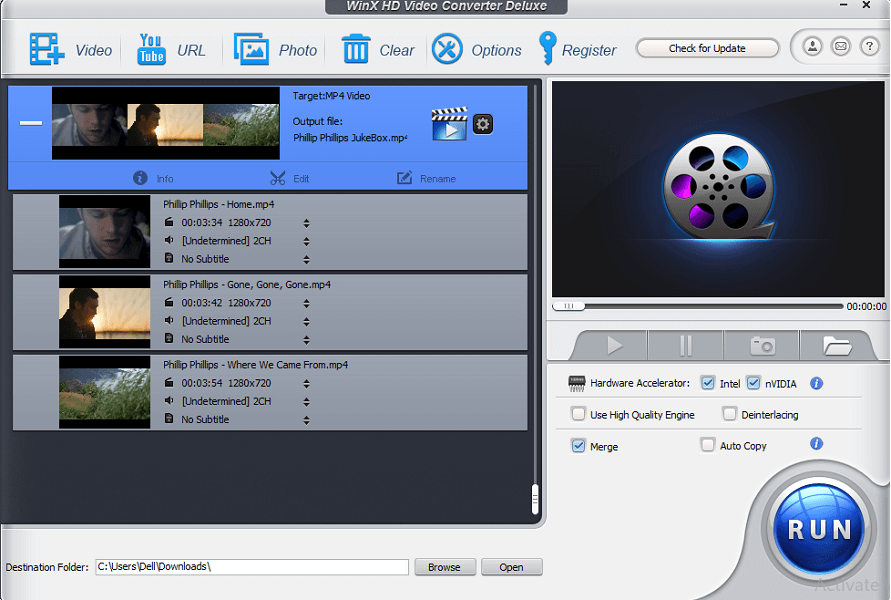Click the Register key icon
Image resolution: width=891 pixels, height=600 pixels.
(x=547, y=48)
